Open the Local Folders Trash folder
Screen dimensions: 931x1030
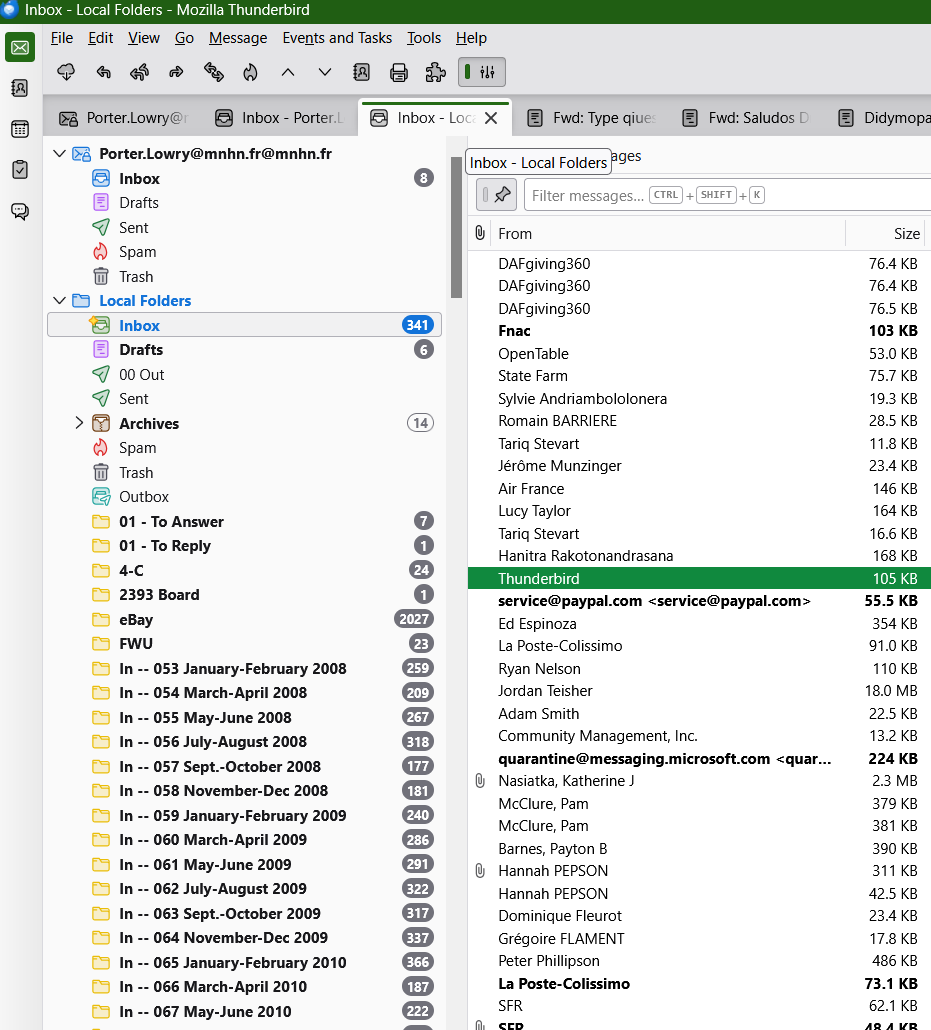pos(244,472)
